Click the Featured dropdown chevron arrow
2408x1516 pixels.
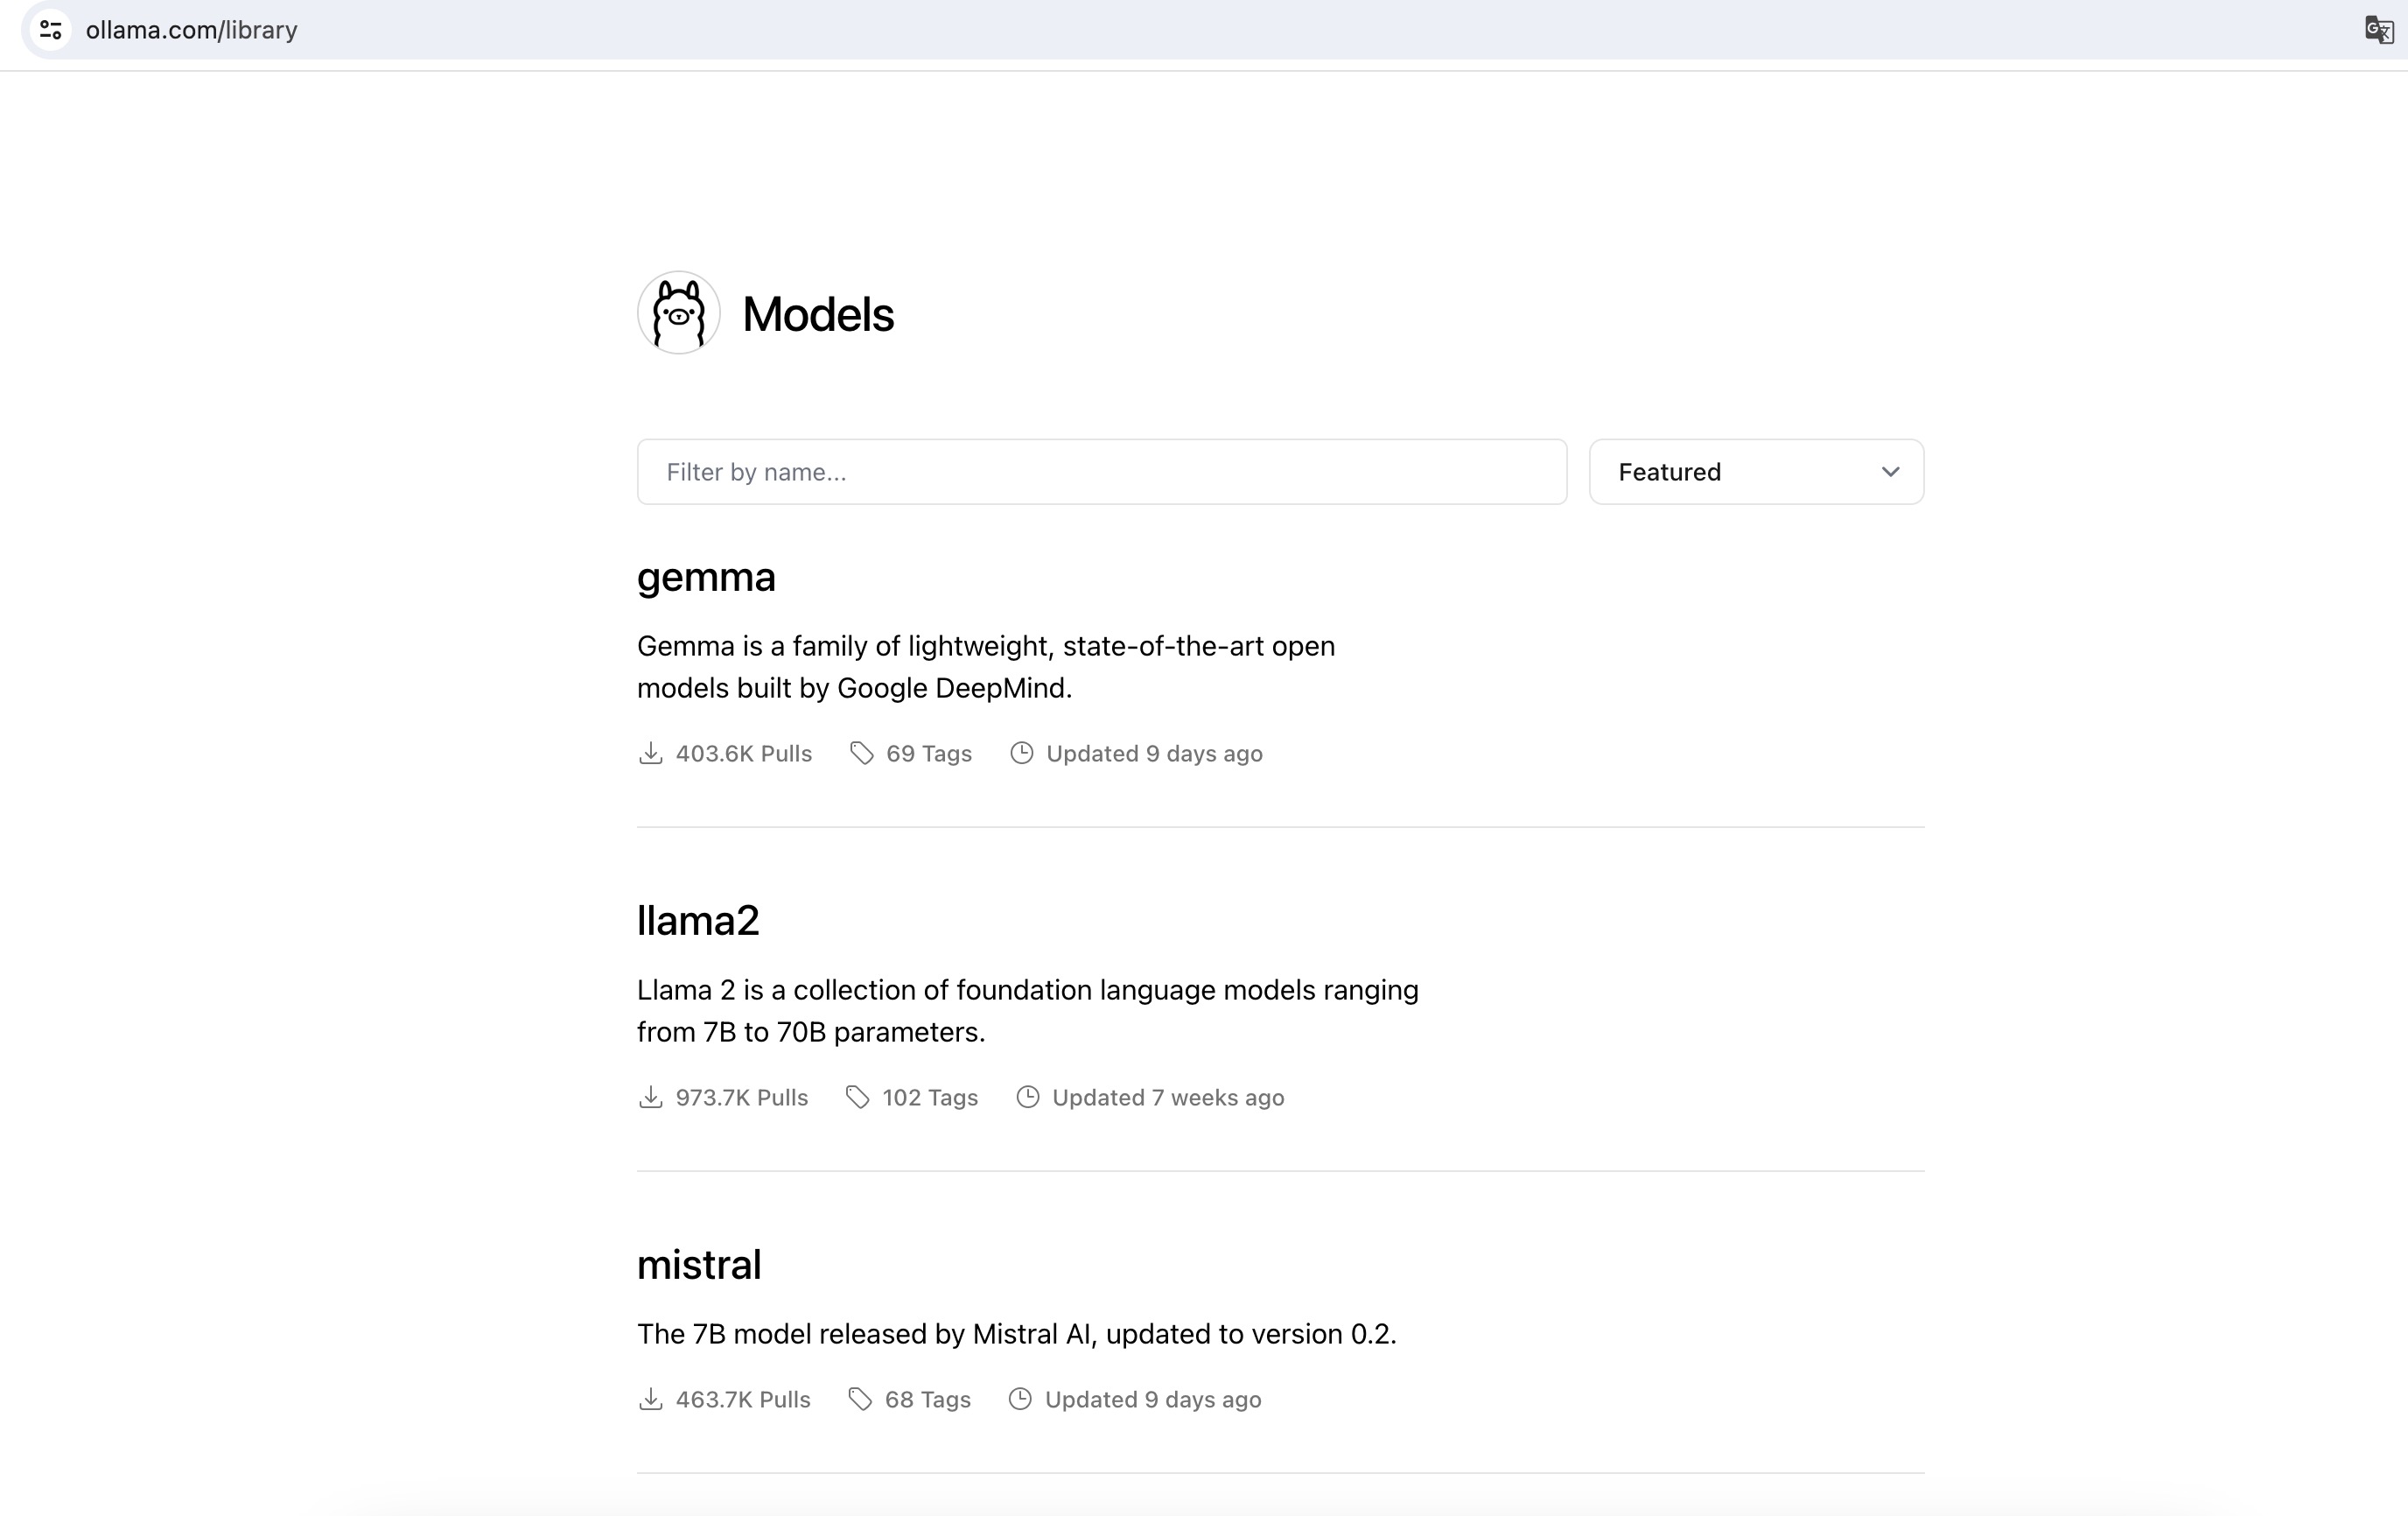tap(1889, 472)
